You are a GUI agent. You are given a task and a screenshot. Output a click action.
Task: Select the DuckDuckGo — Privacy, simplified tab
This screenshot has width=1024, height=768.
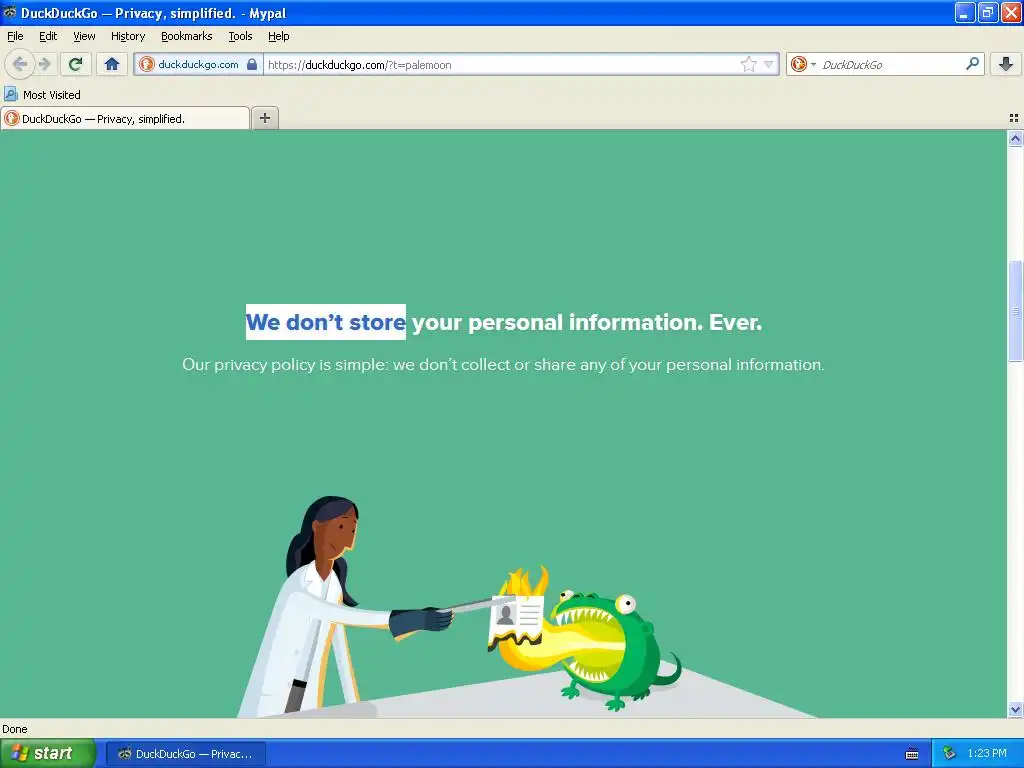pos(125,118)
